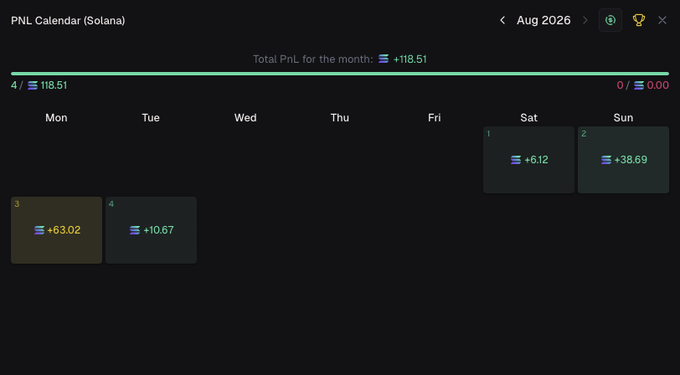
Task: Go to previous month with left chevron
Action: [502, 20]
